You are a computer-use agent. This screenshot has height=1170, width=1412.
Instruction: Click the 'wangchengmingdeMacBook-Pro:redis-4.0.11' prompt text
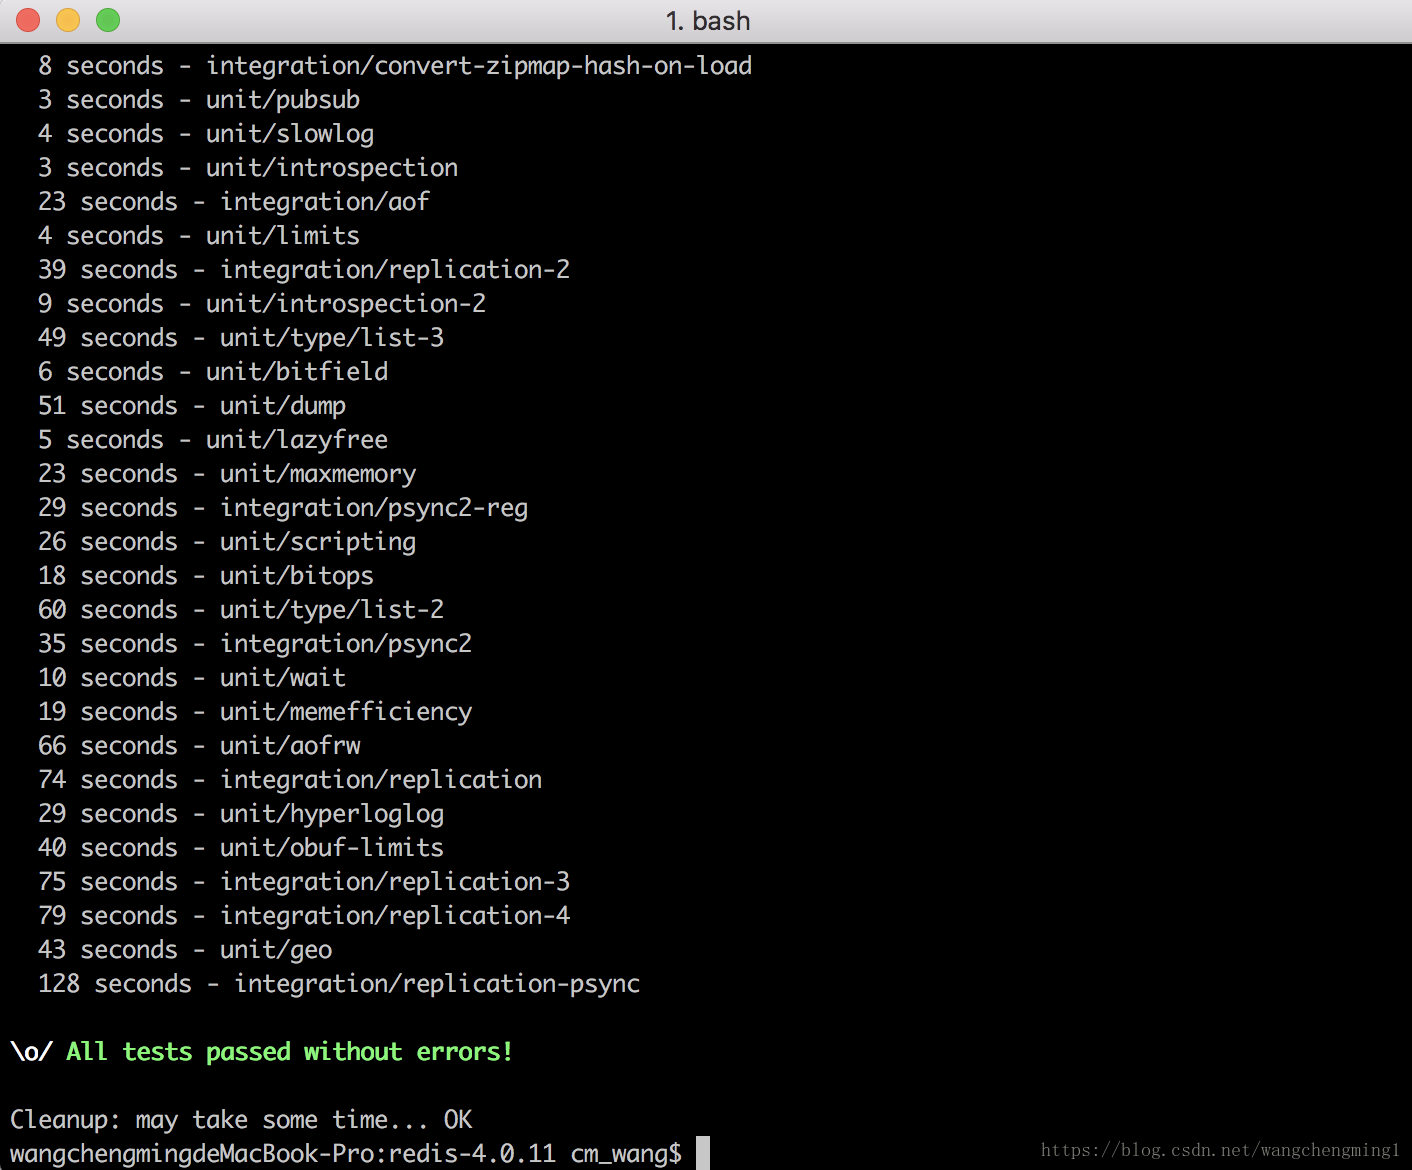[x=283, y=1154]
